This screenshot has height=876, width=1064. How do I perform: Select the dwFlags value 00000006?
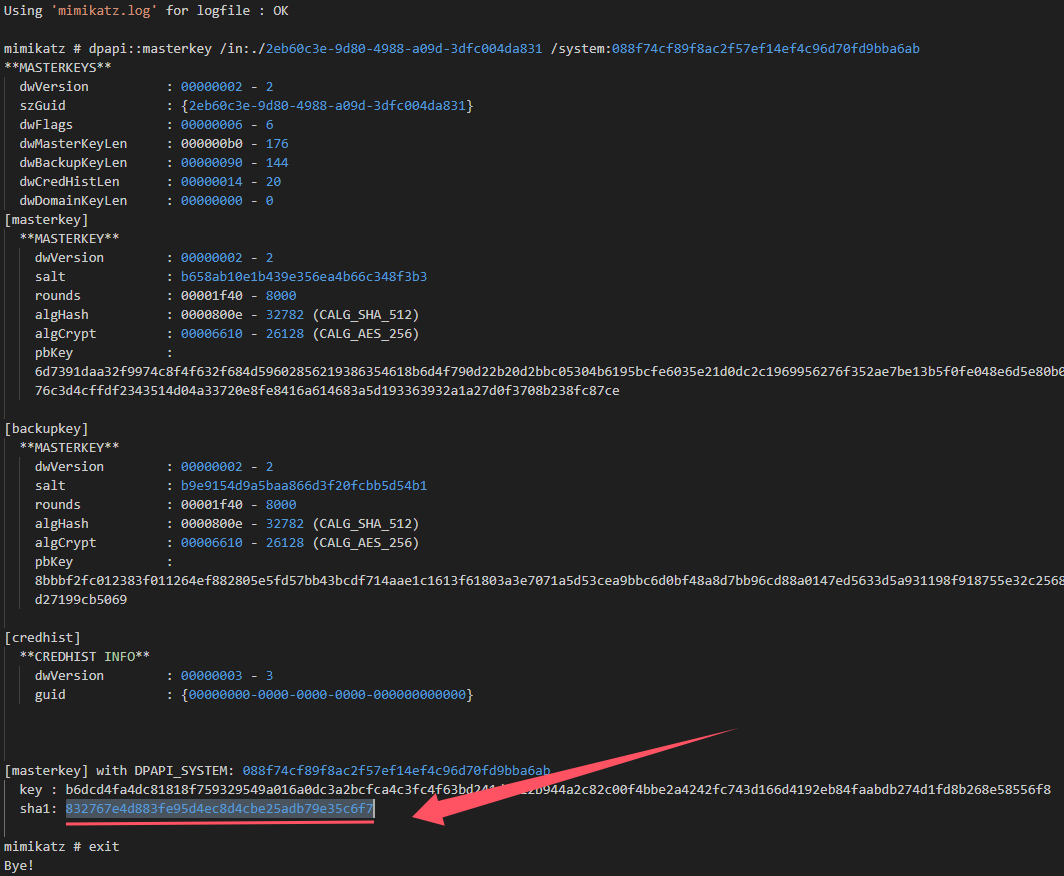tap(213, 125)
